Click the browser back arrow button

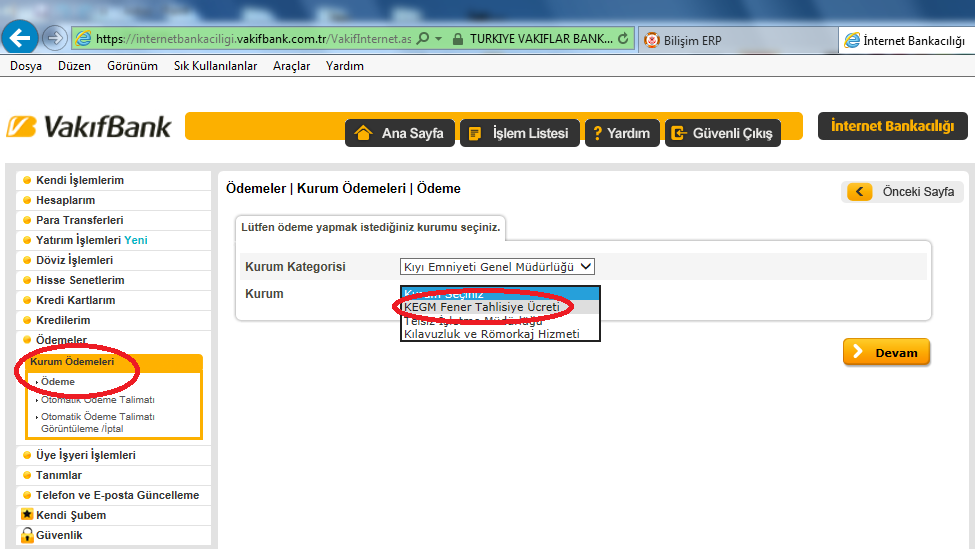point(20,38)
